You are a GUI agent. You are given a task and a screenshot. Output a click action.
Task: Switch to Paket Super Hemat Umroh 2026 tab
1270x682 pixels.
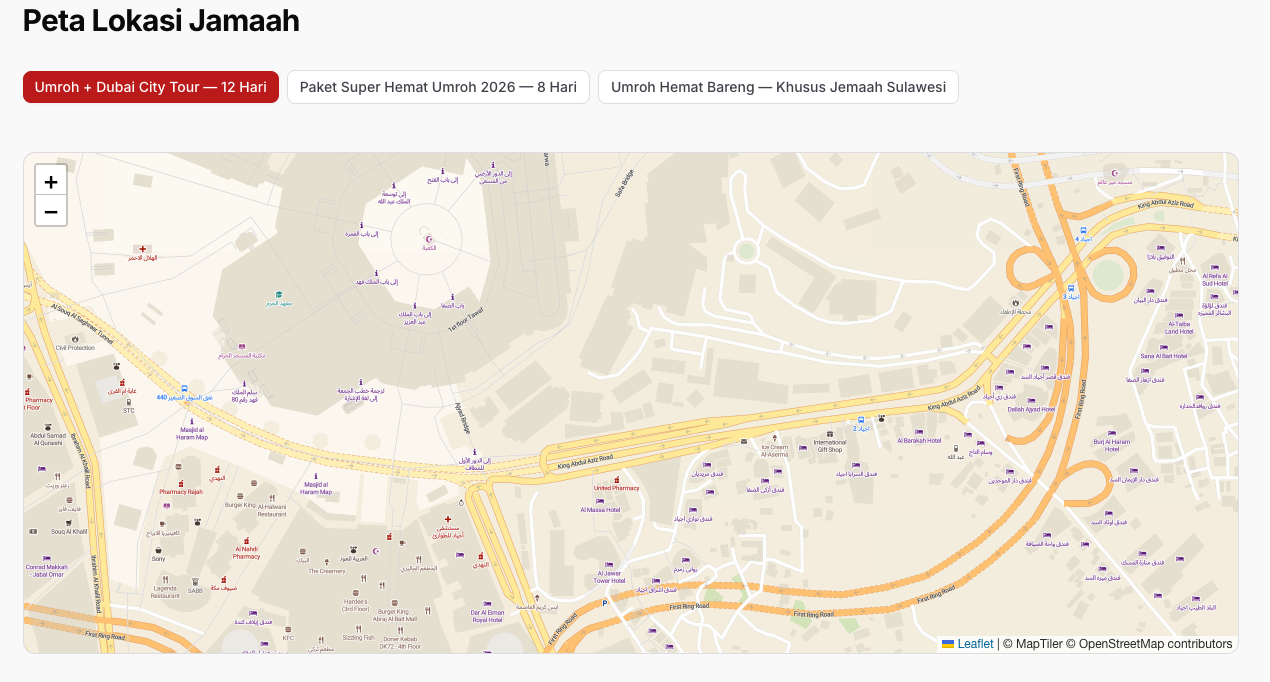(438, 87)
